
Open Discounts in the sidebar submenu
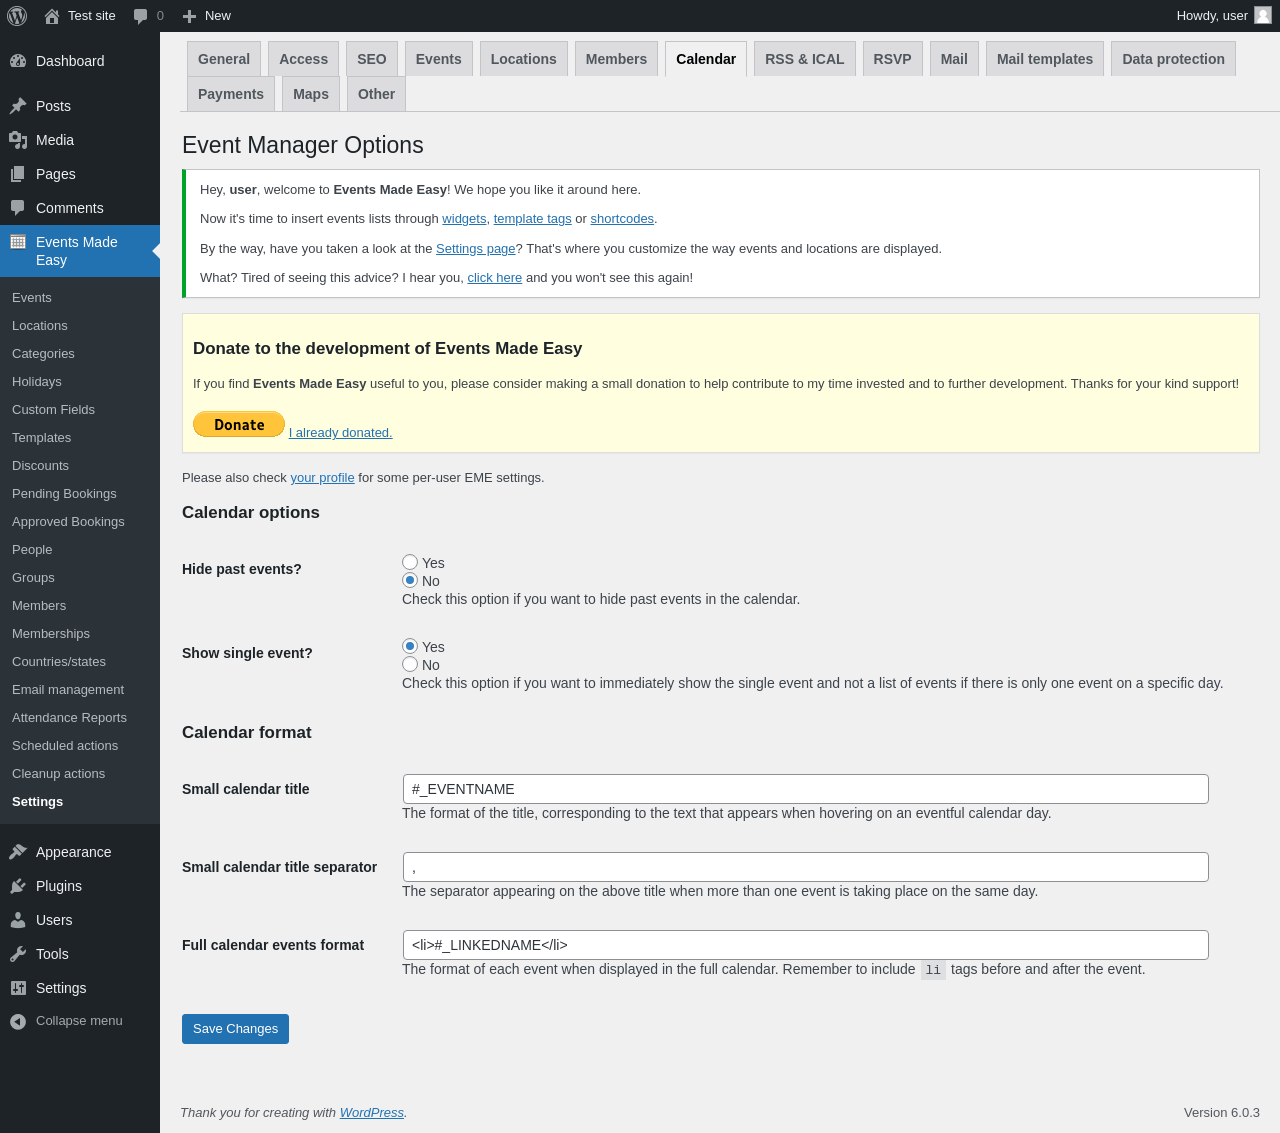[40, 466]
